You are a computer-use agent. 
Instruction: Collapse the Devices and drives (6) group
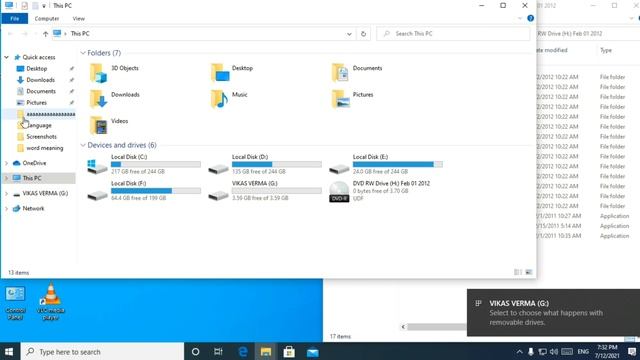point(83,145)
